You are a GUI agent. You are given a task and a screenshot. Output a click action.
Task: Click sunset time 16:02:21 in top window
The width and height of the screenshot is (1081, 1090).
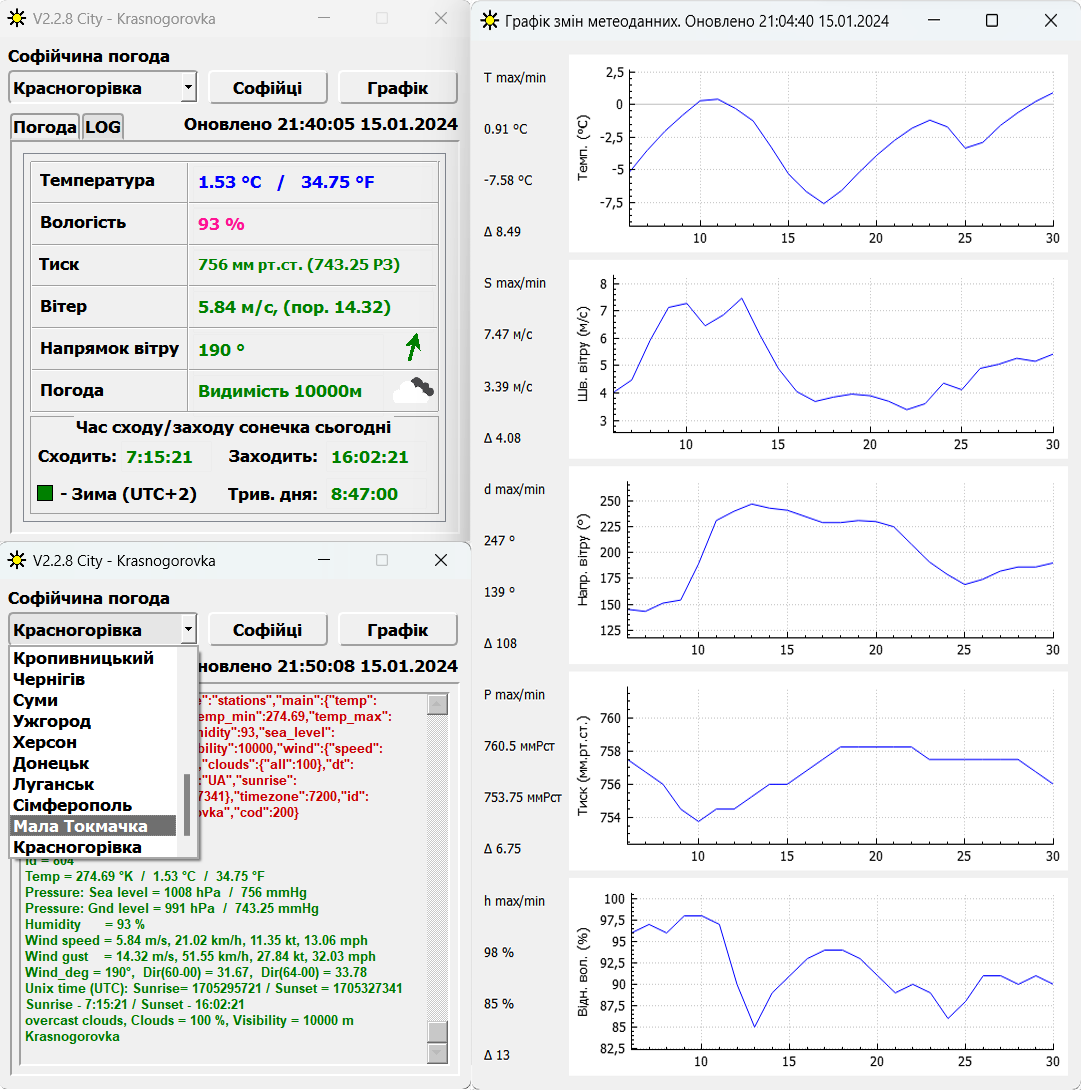click(x=370, y=457)
